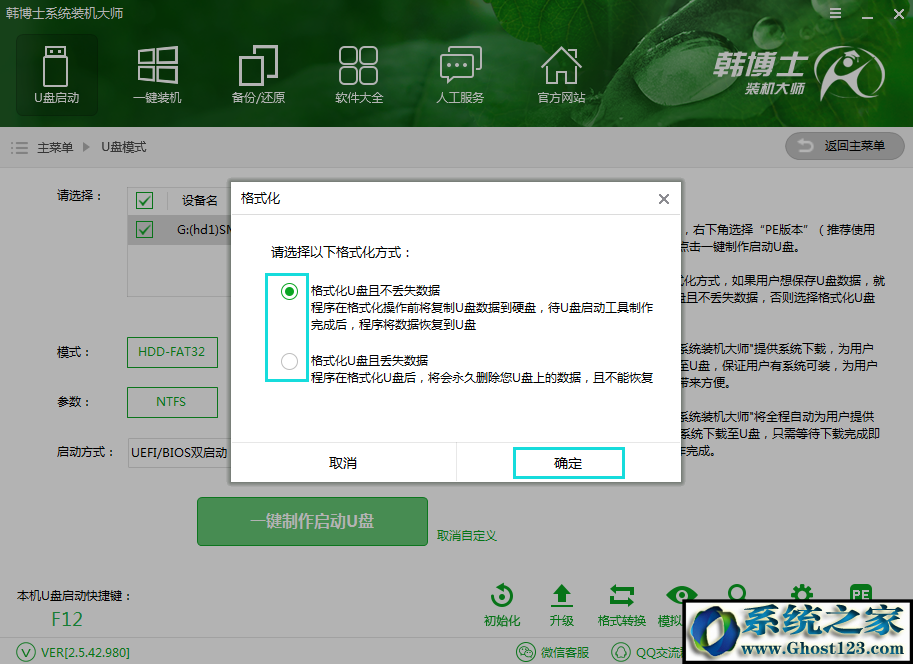Close the 格式化 dialog with X

pyautogui.click(x=664, y=199)
